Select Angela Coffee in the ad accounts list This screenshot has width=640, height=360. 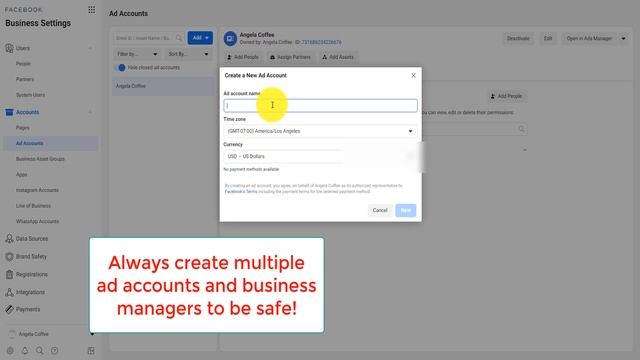click(x=163, y=86)
